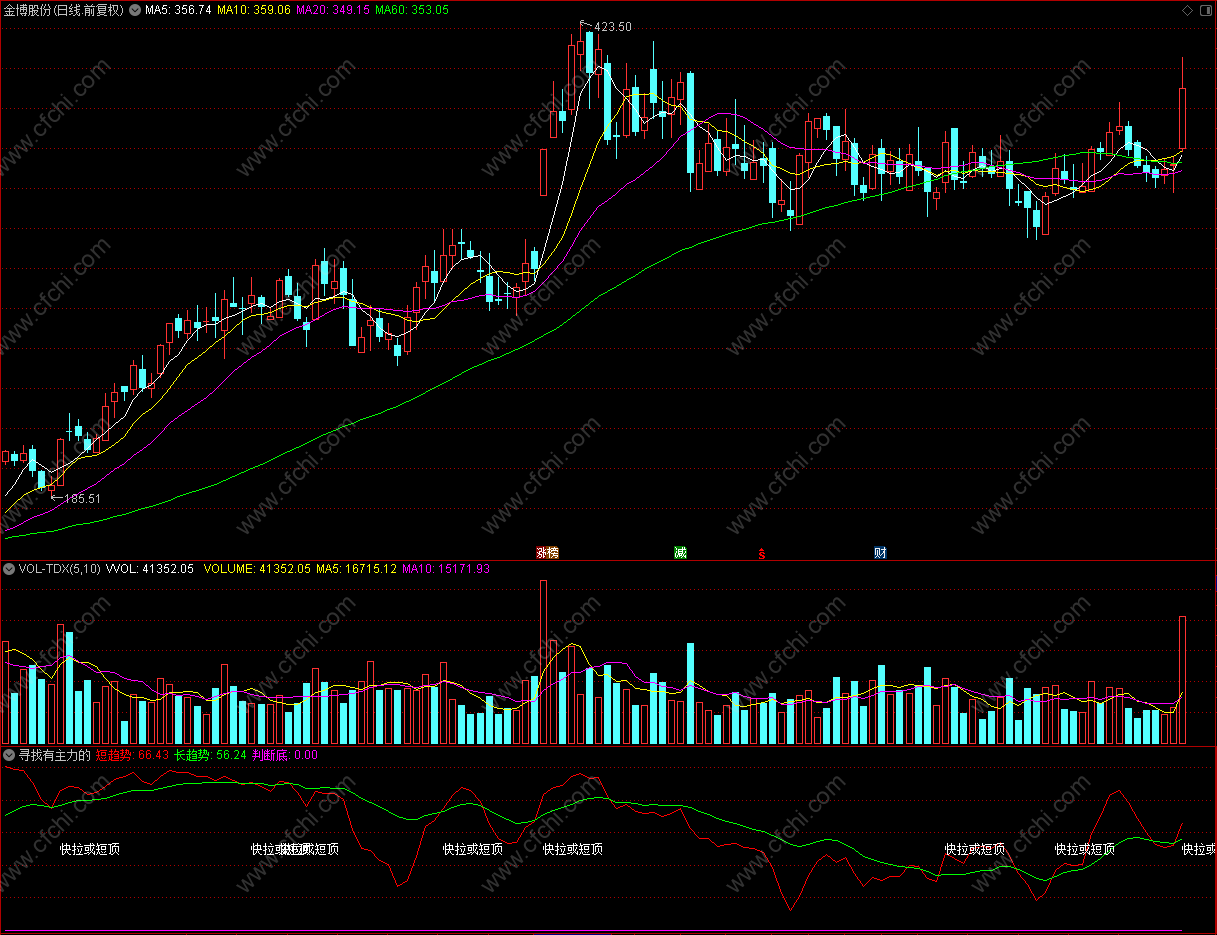The image size is (1217, 935).
Task: Select the MA20: 349.15 label
Action: 333,10
